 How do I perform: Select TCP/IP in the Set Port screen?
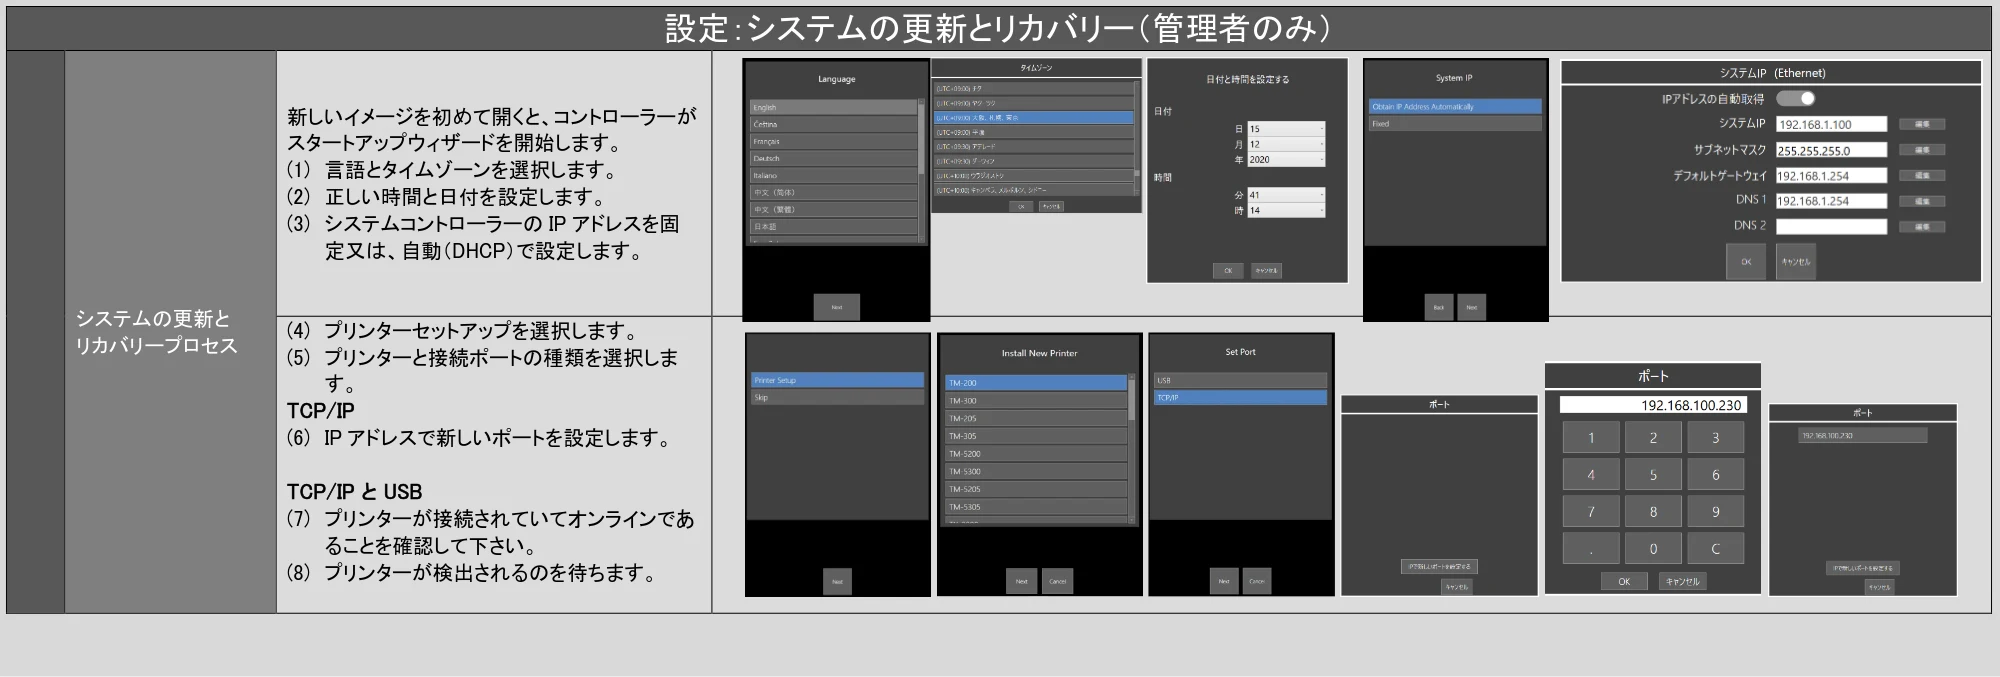tap(1240, 397)
